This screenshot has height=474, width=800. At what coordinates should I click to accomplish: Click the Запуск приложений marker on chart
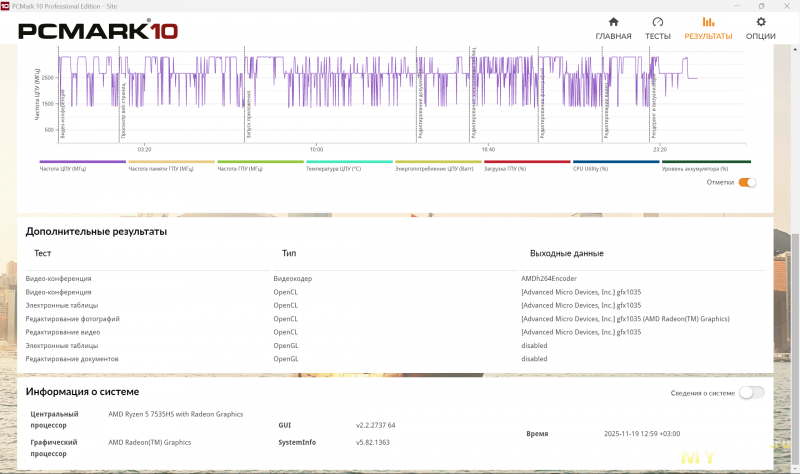(248, 116)
